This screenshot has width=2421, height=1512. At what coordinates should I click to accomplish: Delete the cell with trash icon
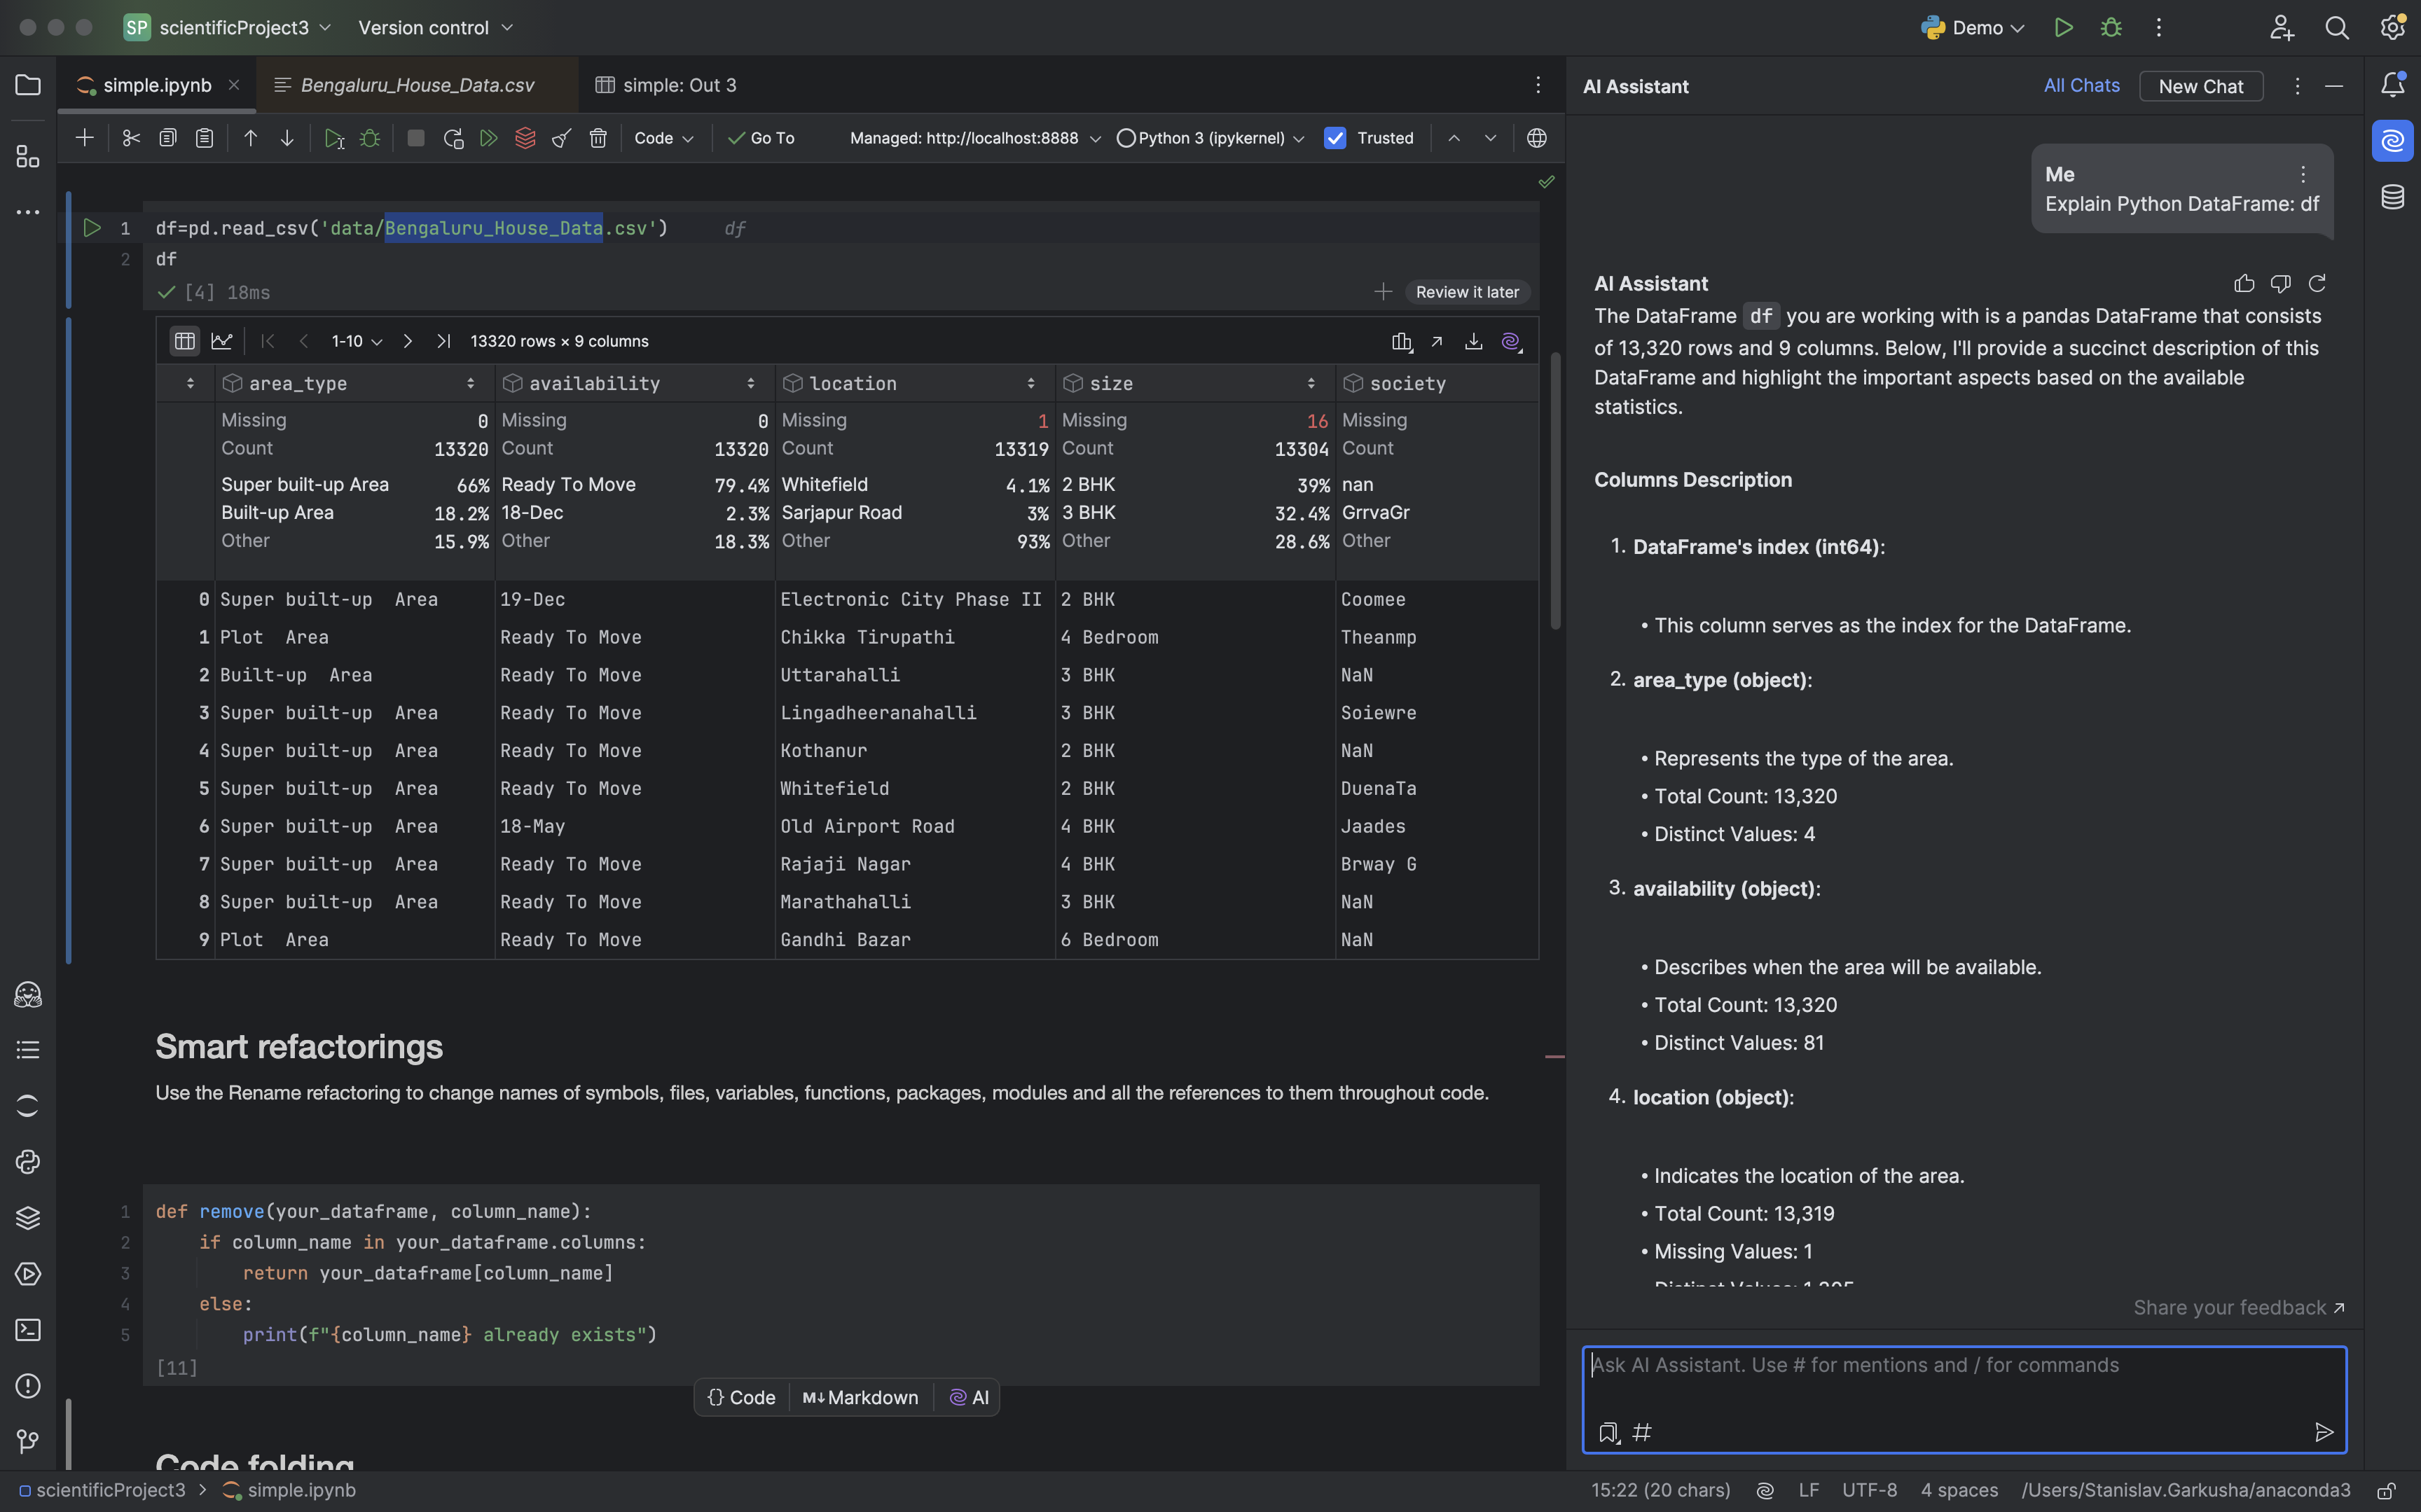coord(598,138)
